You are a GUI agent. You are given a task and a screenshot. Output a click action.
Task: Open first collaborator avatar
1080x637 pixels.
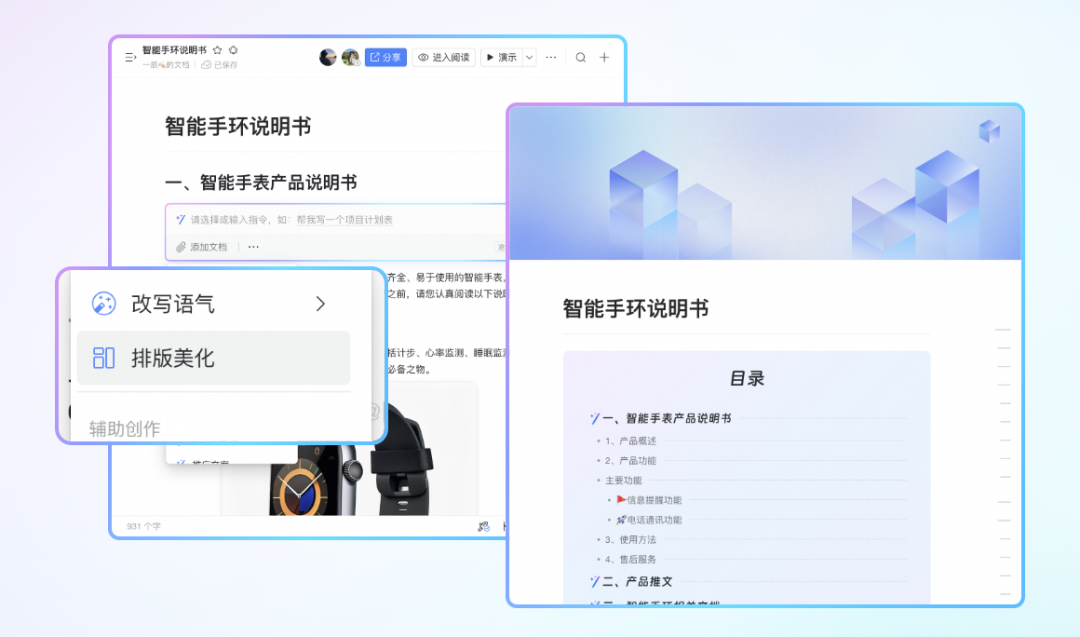[x=328, y=57]
